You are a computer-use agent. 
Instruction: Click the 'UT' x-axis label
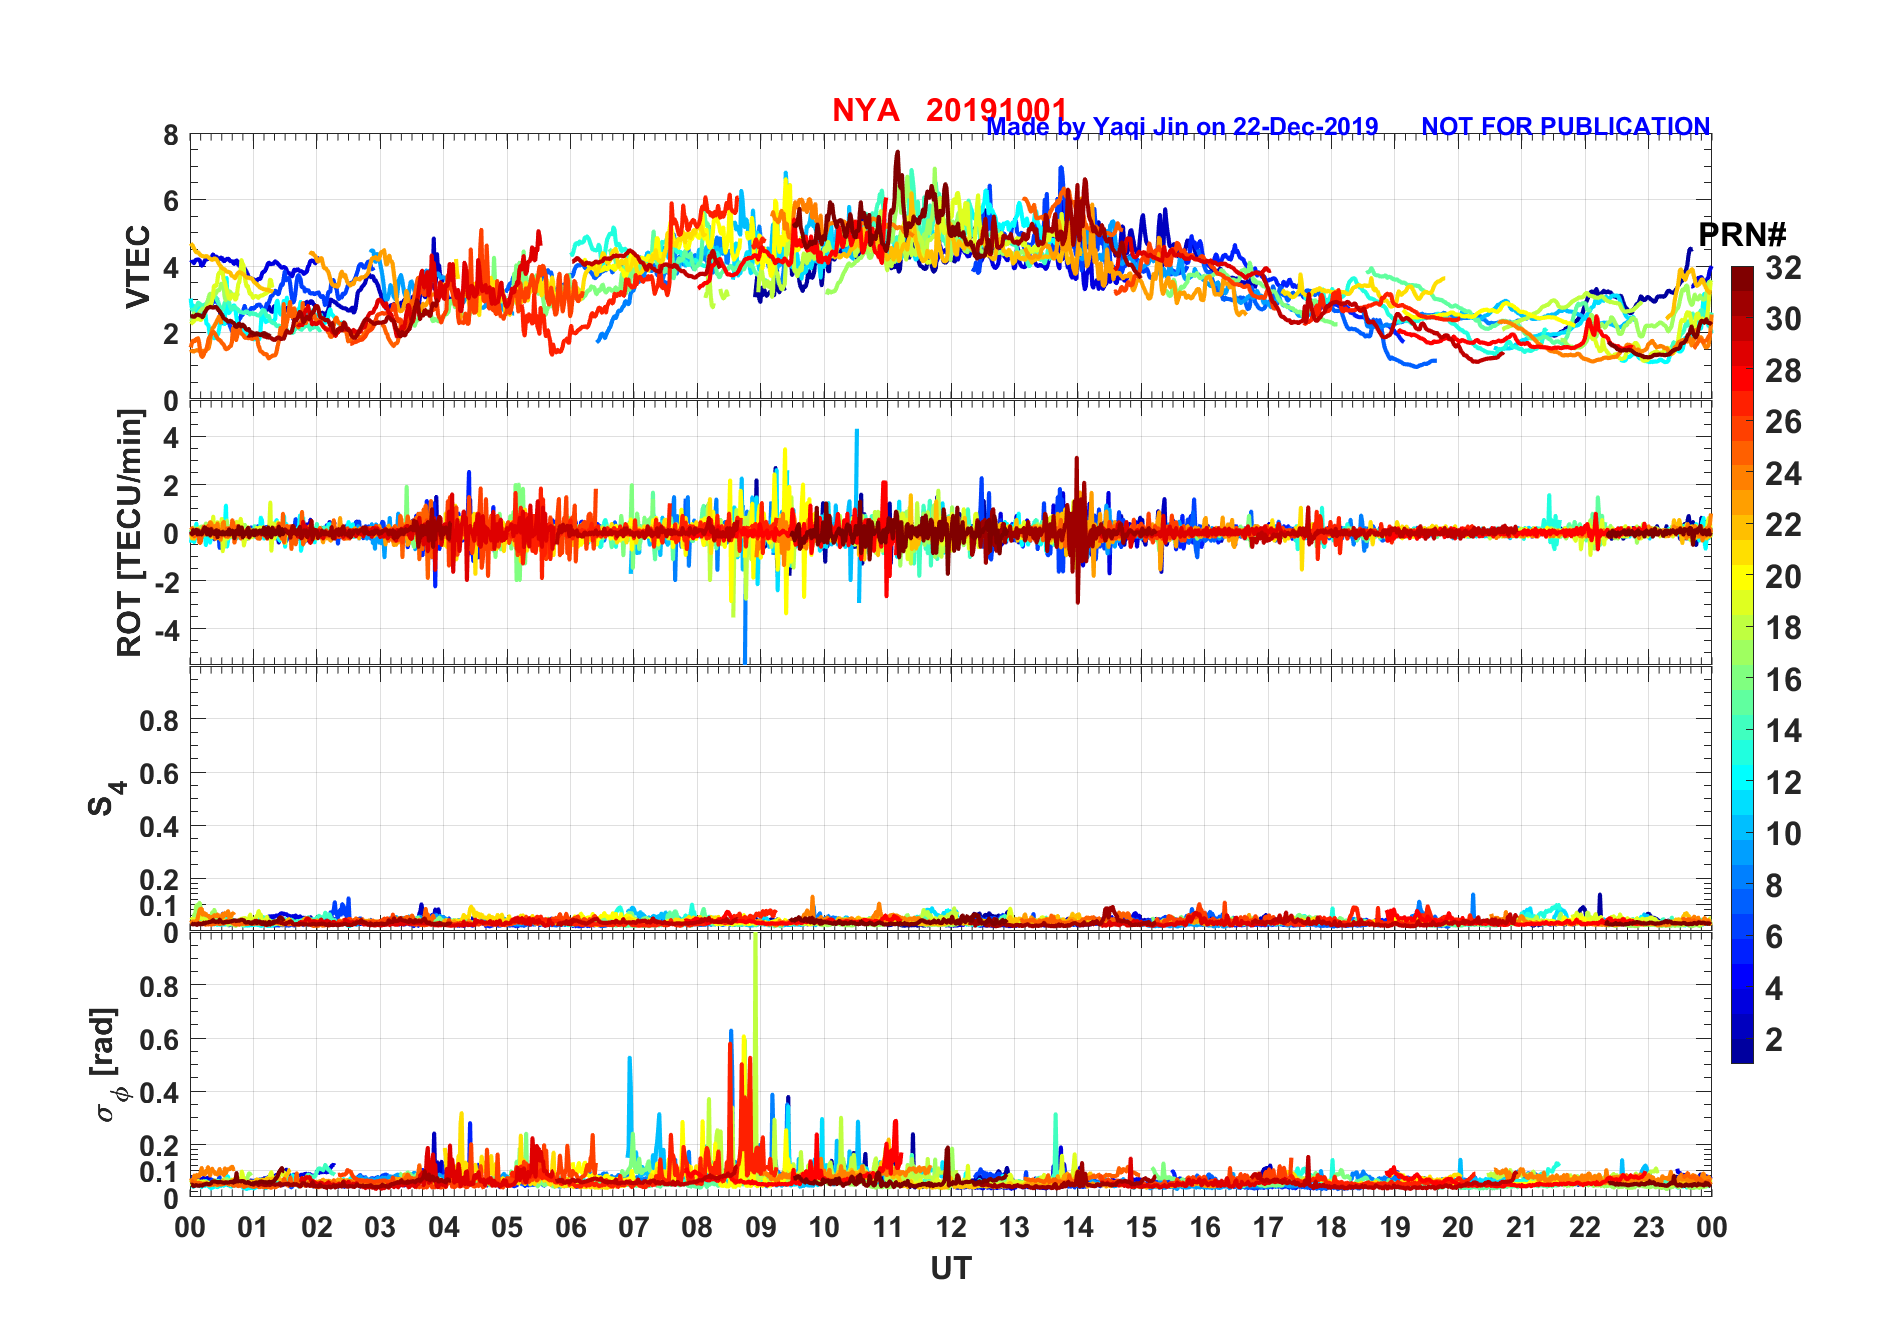[950, 1268]
